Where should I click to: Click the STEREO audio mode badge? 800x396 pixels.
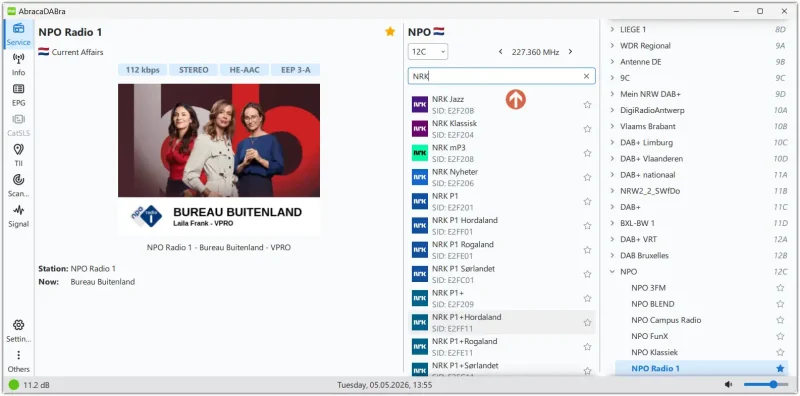(x=193, y=70)
